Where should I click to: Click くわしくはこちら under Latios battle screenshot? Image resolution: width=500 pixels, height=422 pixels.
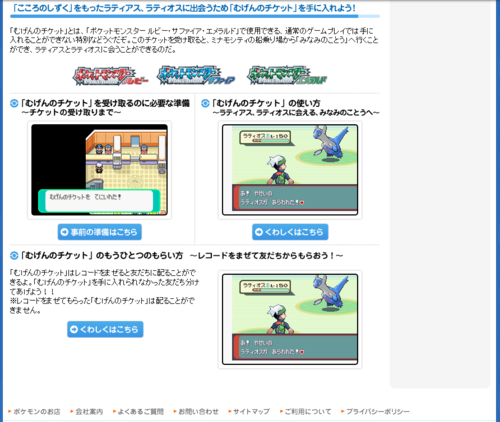(x=290, y=232)
